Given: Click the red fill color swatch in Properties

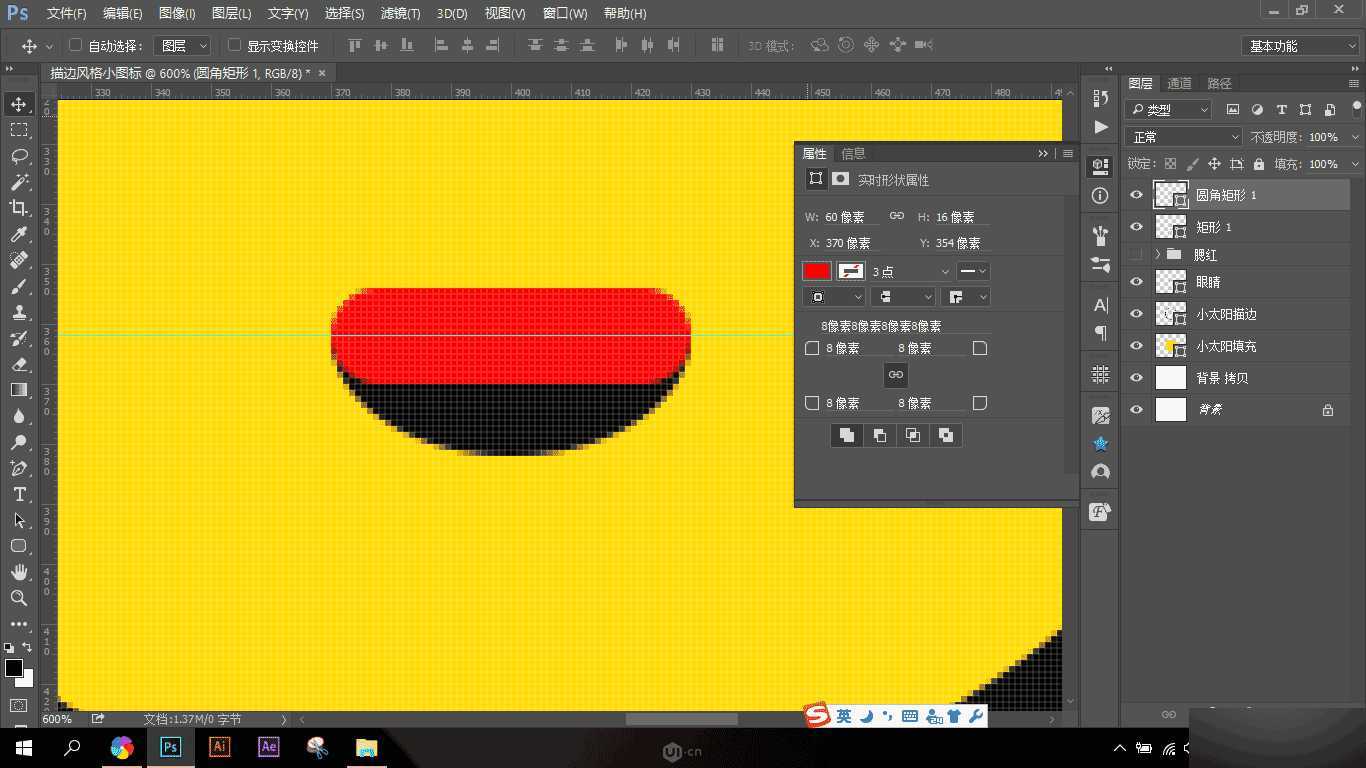Looking at the screenshot, I should (816, 271).
